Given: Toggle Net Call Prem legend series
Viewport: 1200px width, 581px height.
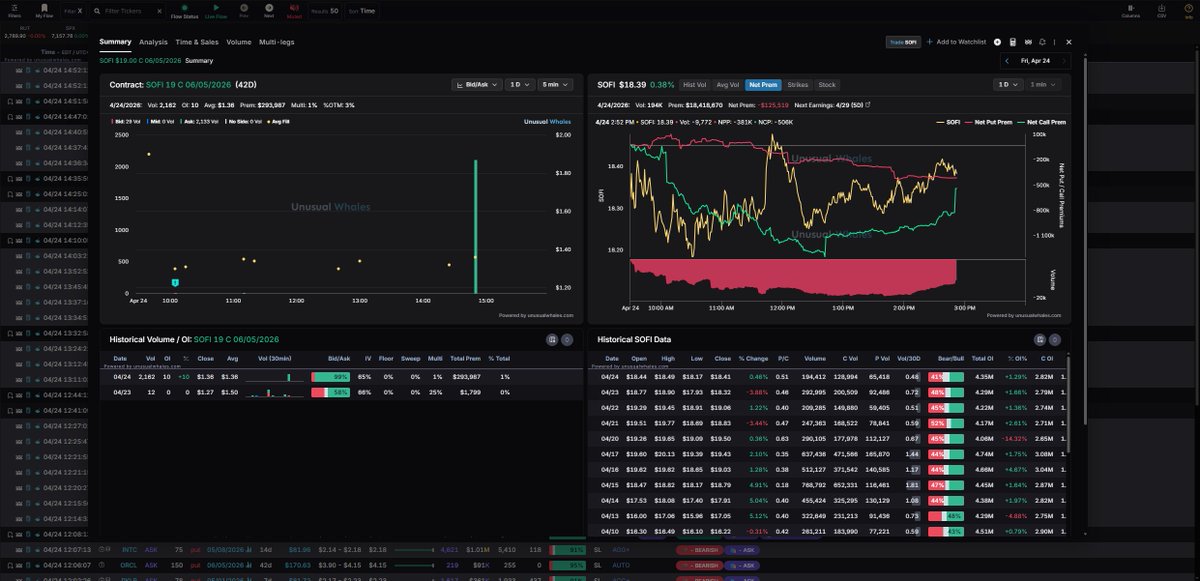Looking at the screenshot, I should pyautogui.click(x=1041, y=121).
